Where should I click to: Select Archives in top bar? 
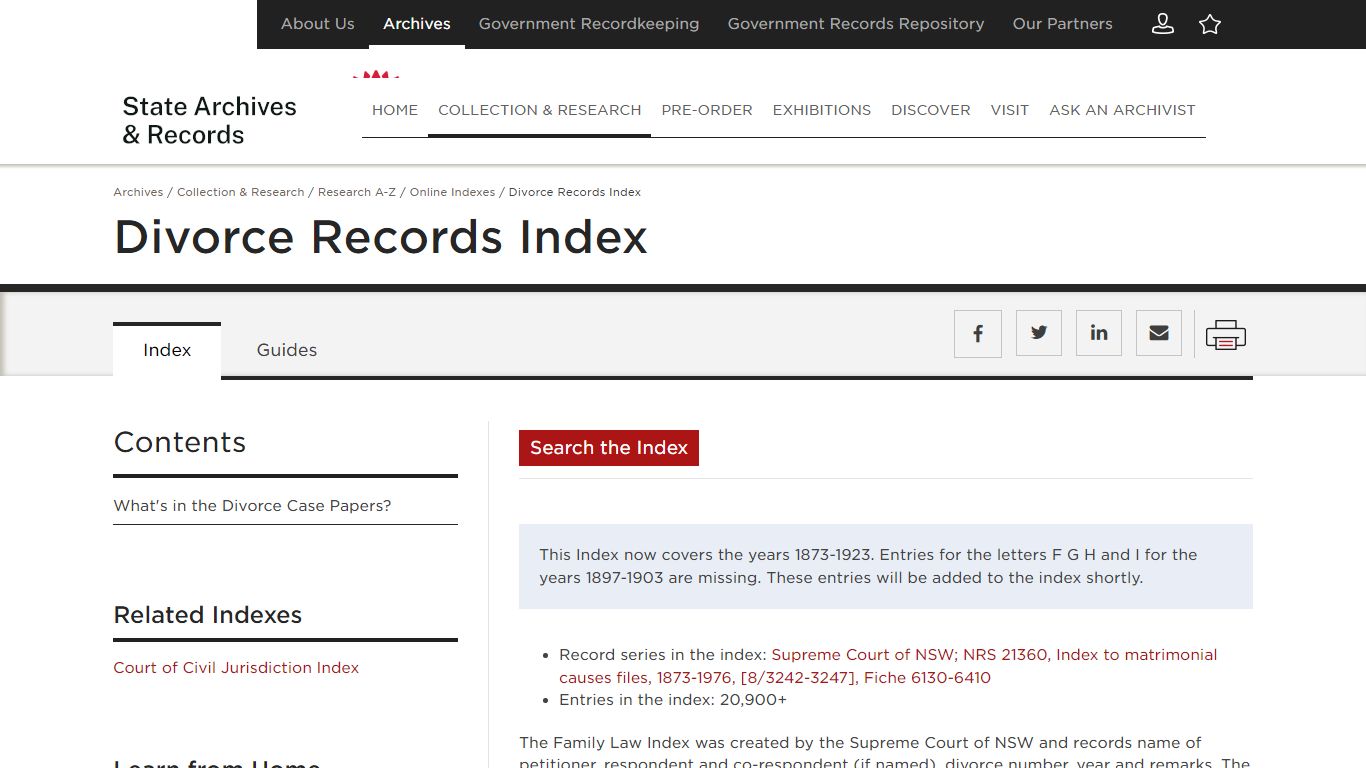coord(417,24)
